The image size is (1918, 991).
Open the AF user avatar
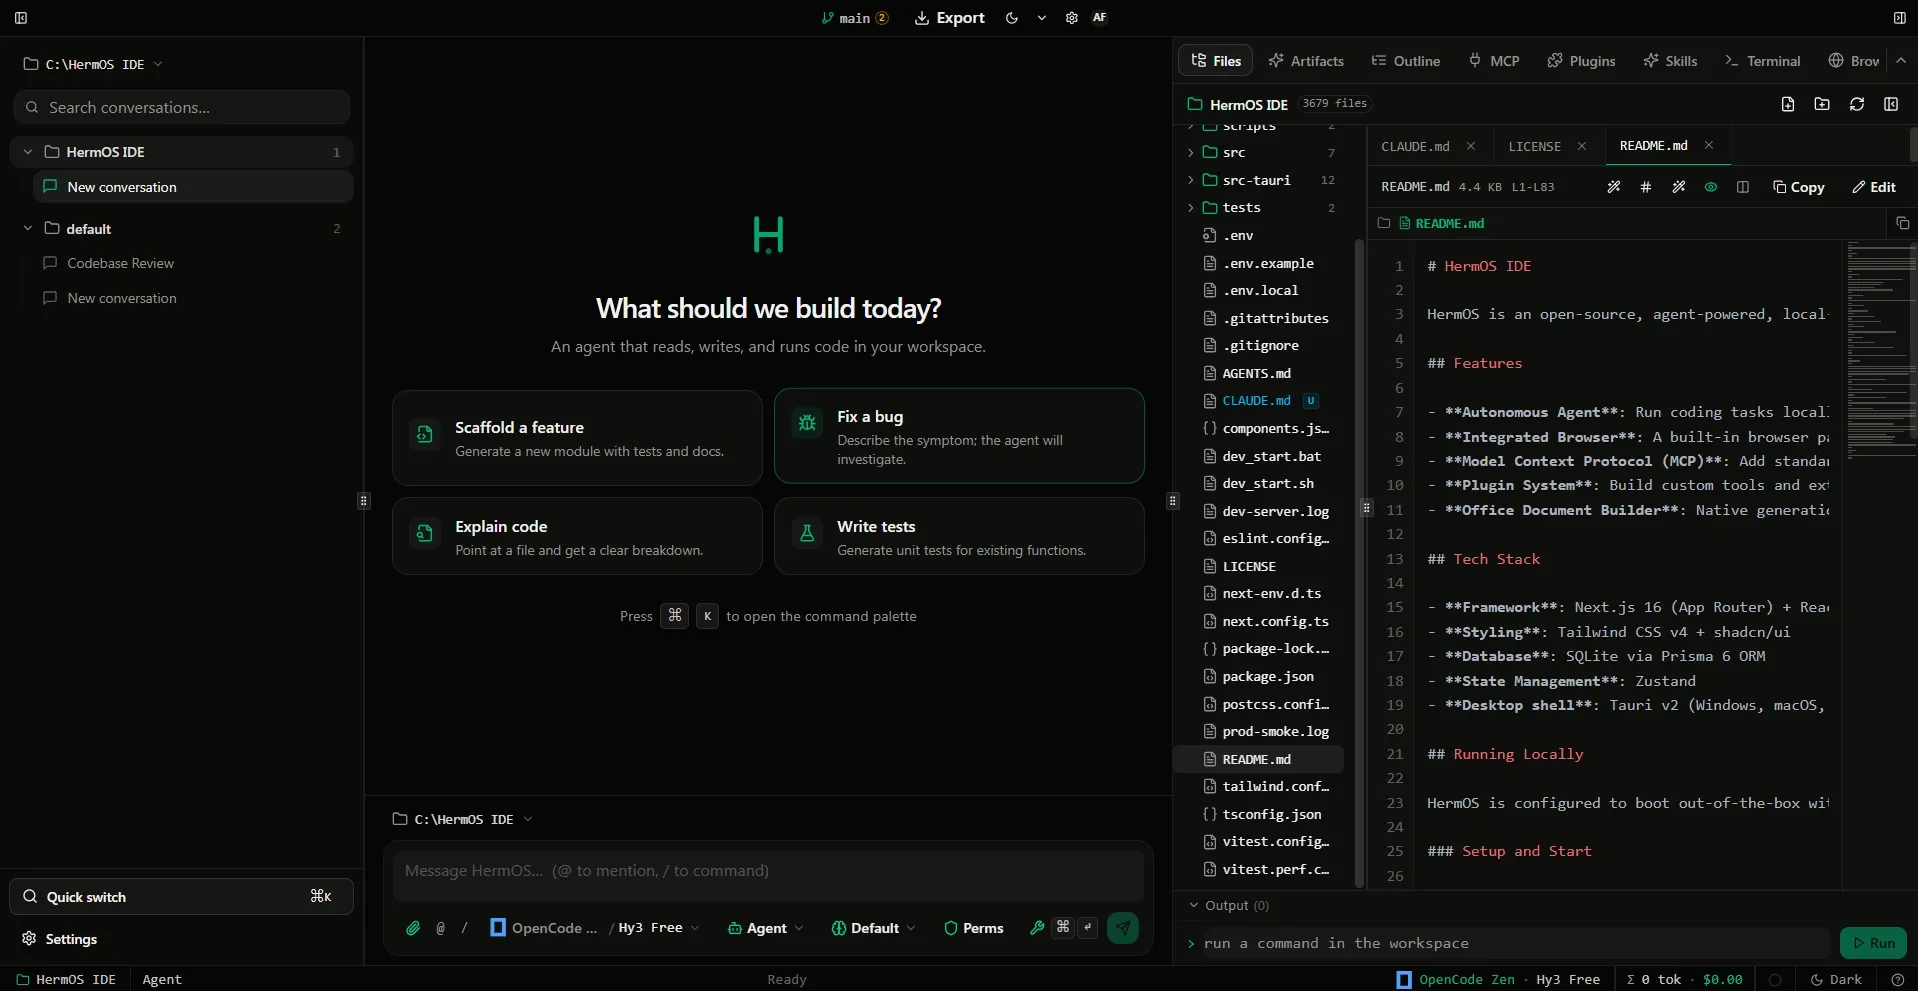tap(1100, 18)
